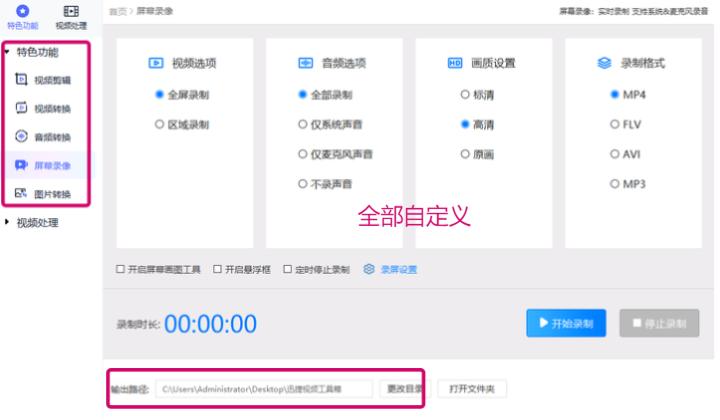
Task: Click the HD 画质设置 header icon
Action: point(455,63)
